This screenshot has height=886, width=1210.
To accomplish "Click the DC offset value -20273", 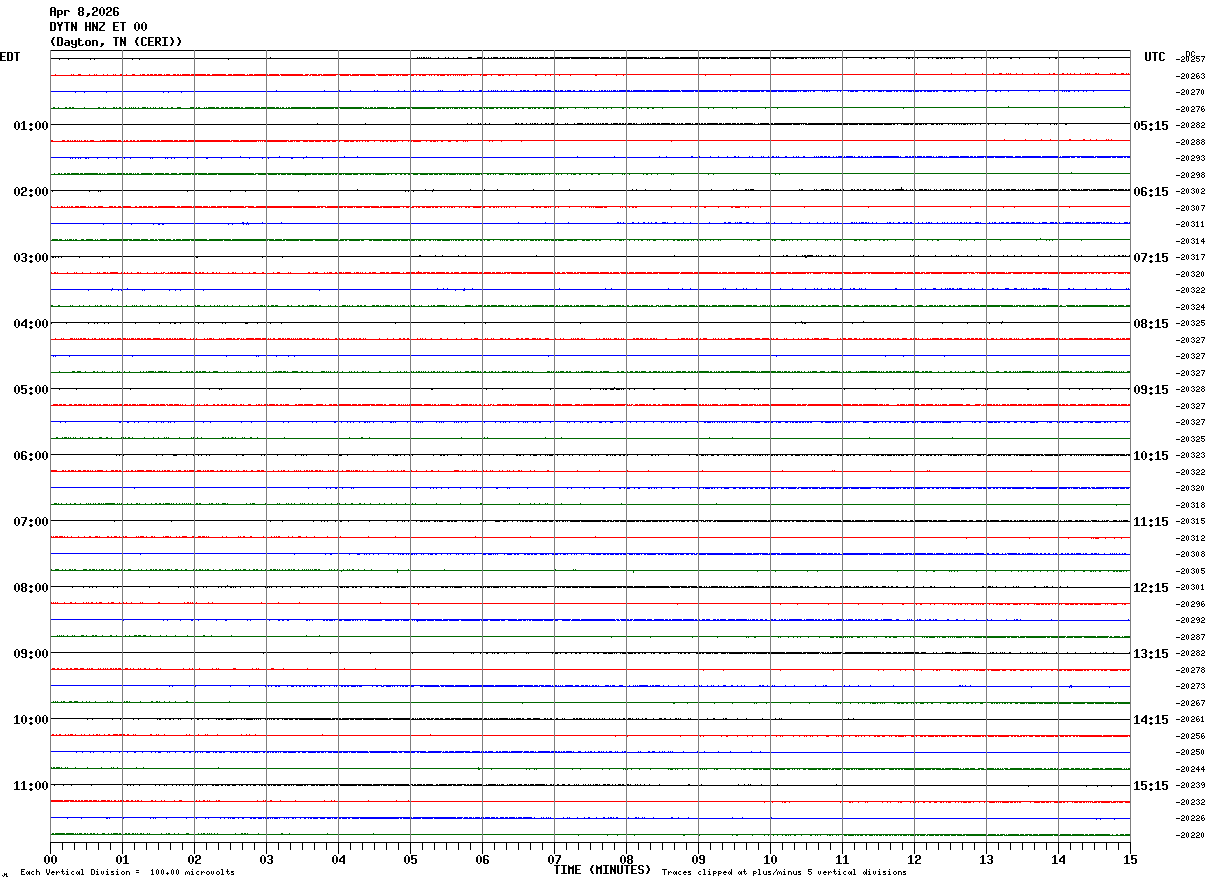I will [x=1191, y=687].
